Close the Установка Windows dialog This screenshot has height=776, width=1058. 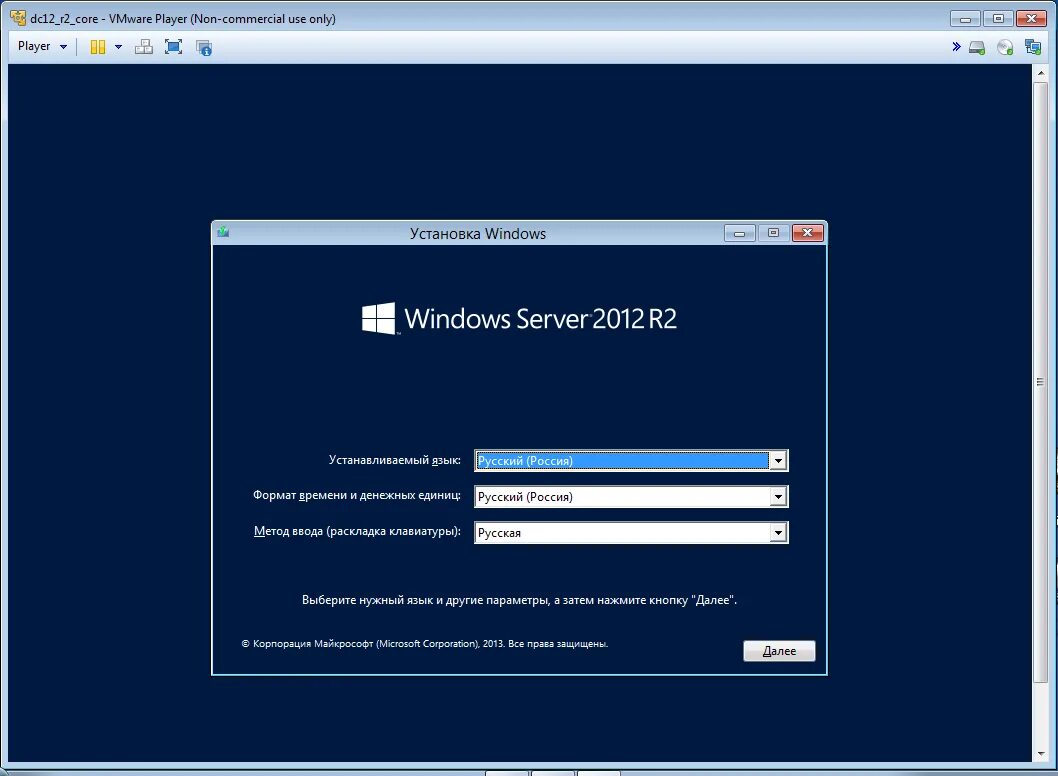pos(808,233)
